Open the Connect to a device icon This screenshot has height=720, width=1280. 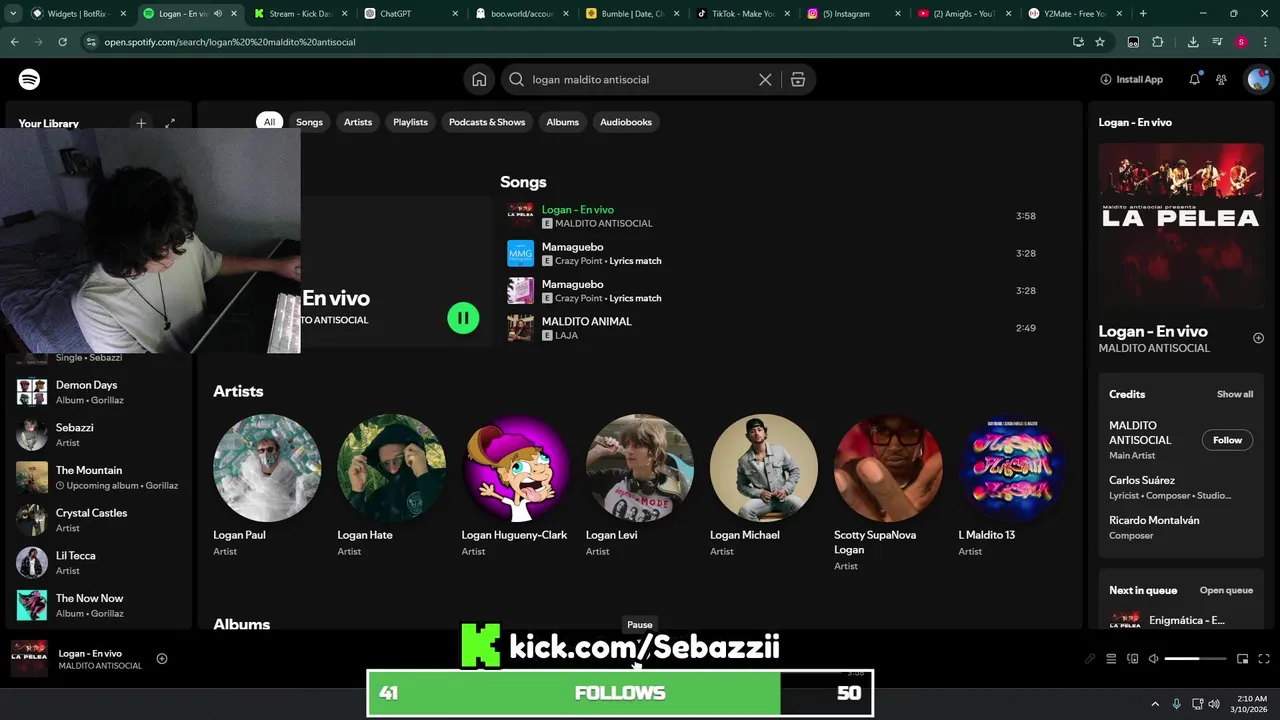tap(1133, 658)
